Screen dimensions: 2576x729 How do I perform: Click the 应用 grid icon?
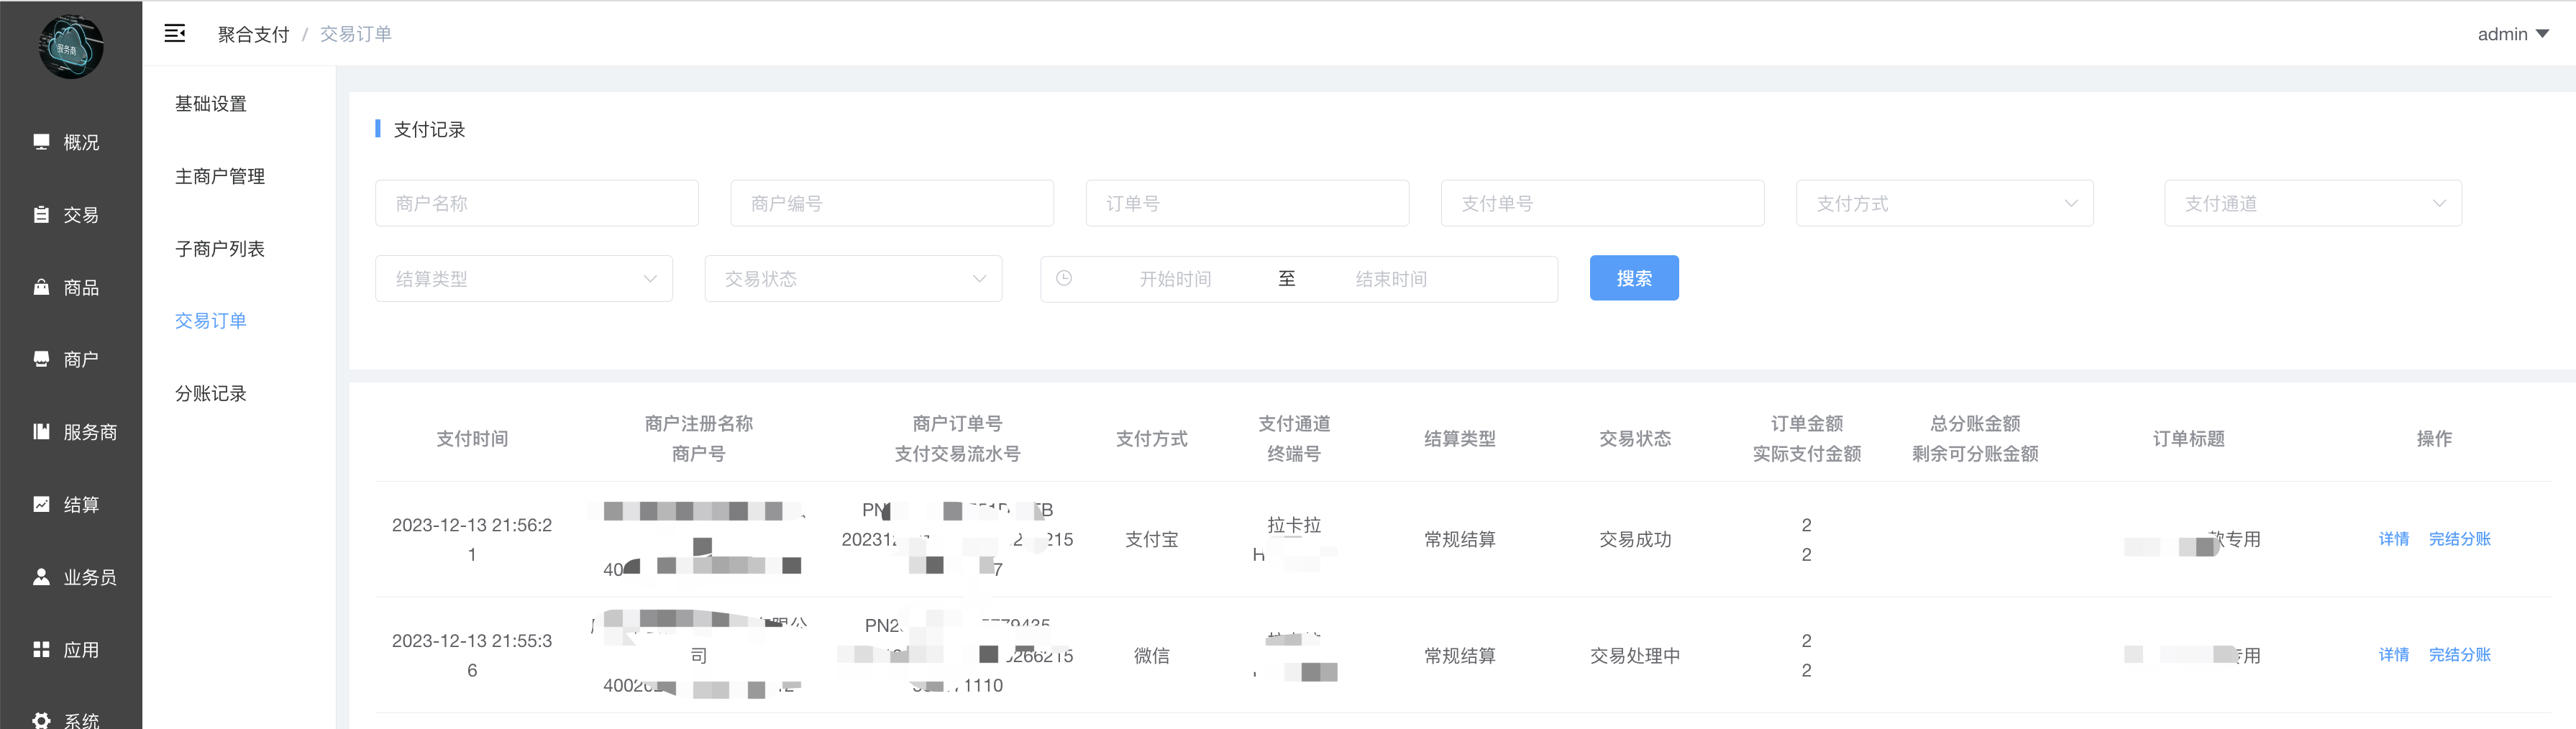tap(41, 650)
